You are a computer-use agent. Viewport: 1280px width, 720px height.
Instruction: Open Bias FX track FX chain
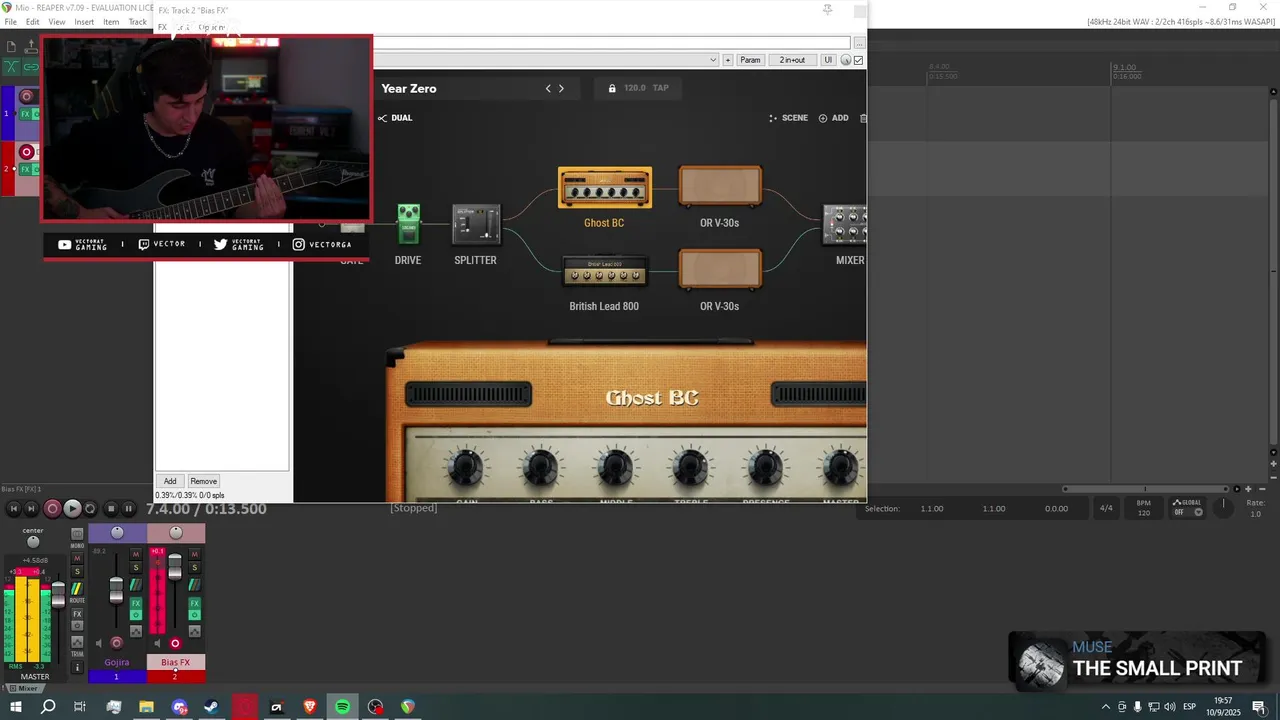pyautogui.click(x=195, y=603)
